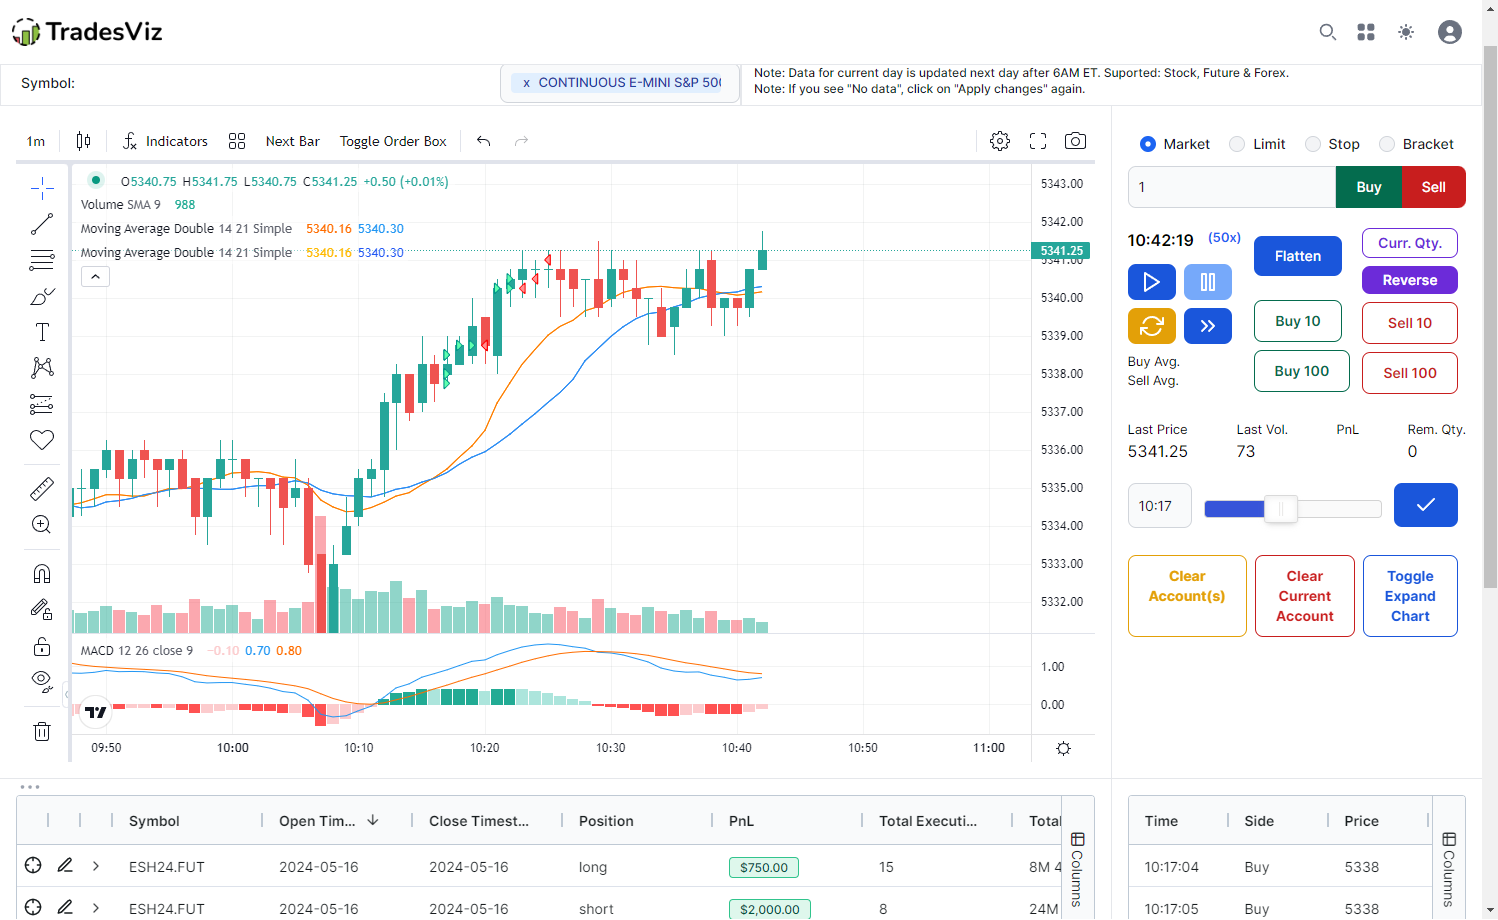1498x920 pixels.
Task: Expand the ESH24.FUT short trade row
Action: (x=96, y=908)
